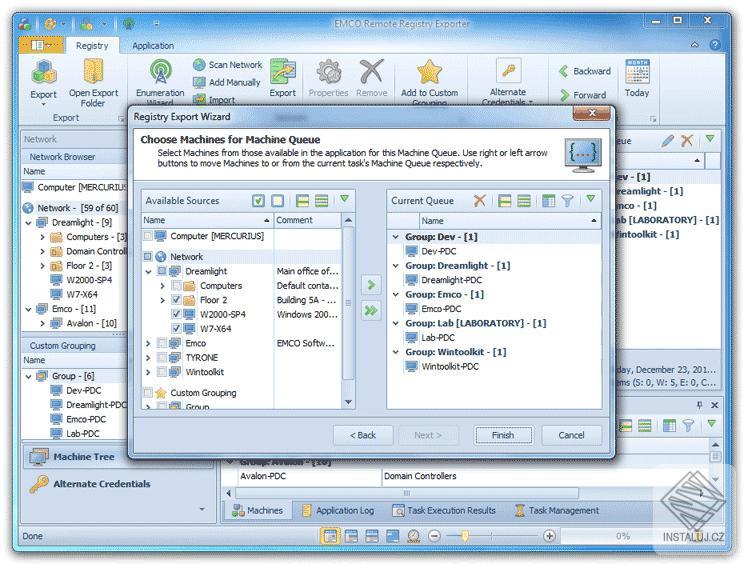Click the filter funnel in Current Queue
The width and height of the screenshot is (744, 564).
567,201
